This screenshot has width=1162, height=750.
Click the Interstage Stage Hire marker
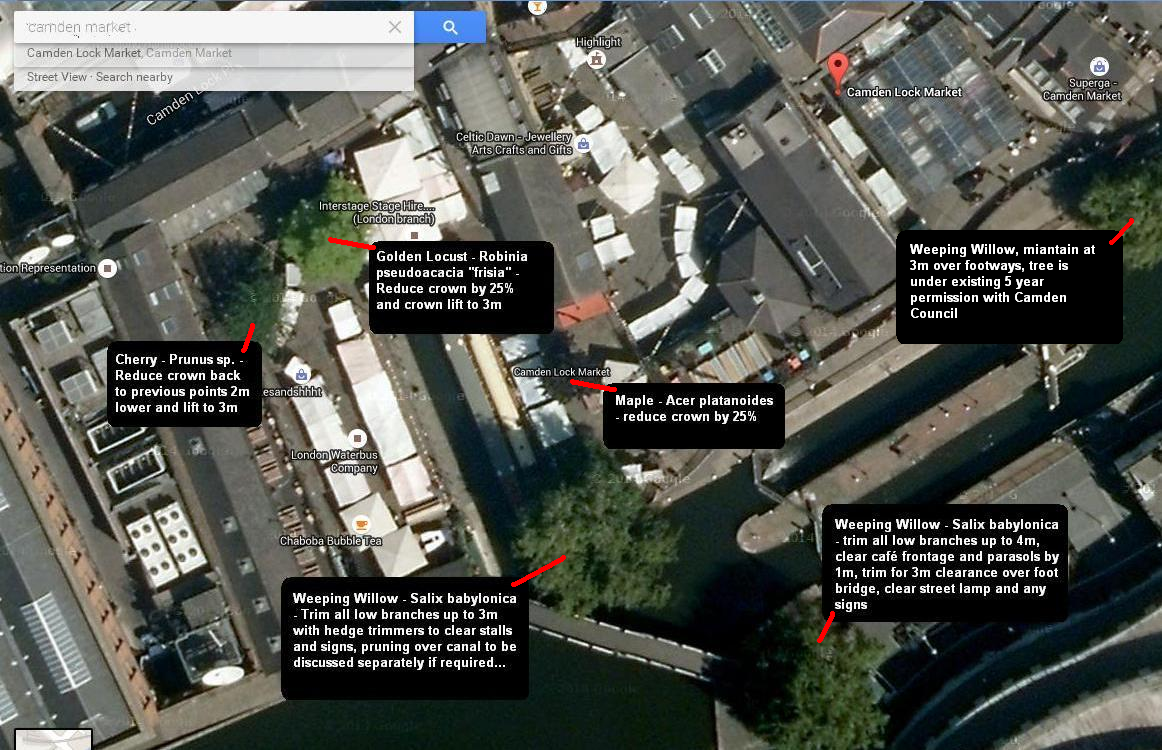tap(414, 235)
